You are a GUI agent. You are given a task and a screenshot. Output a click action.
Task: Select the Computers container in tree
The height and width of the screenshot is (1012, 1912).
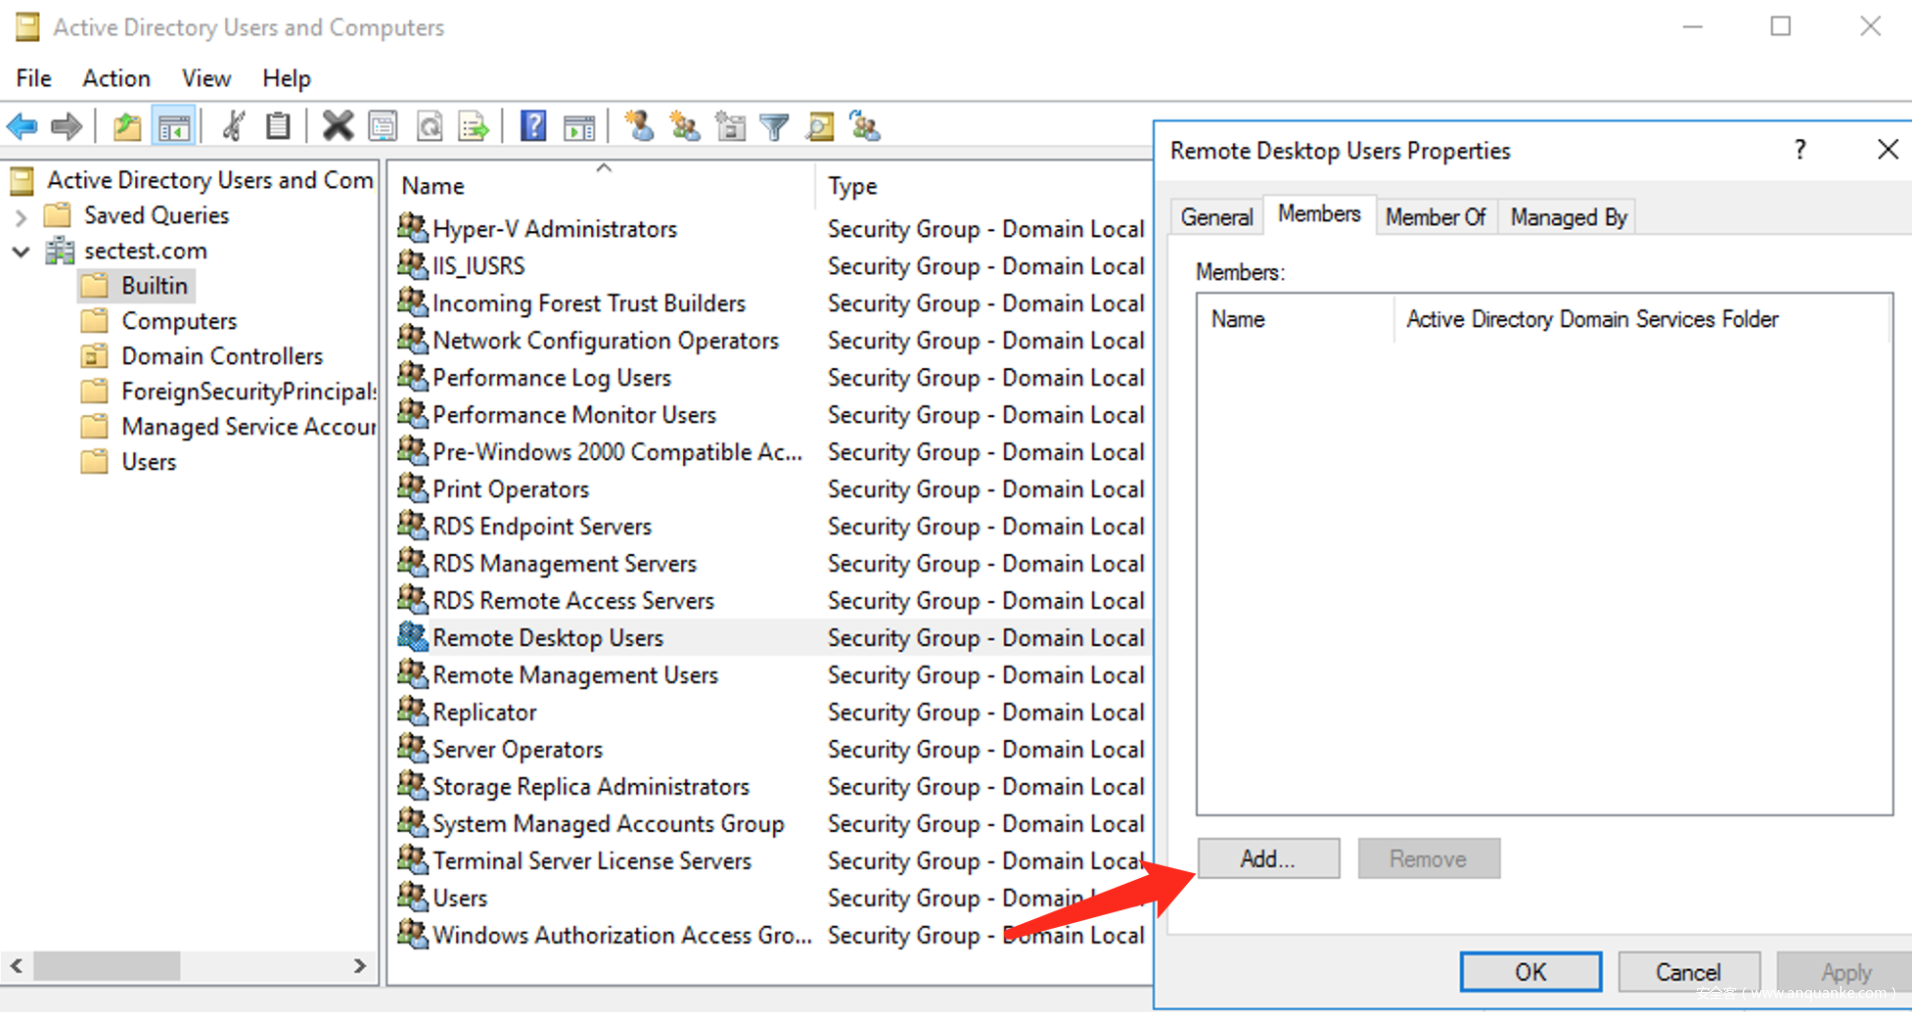pos(179,321)
